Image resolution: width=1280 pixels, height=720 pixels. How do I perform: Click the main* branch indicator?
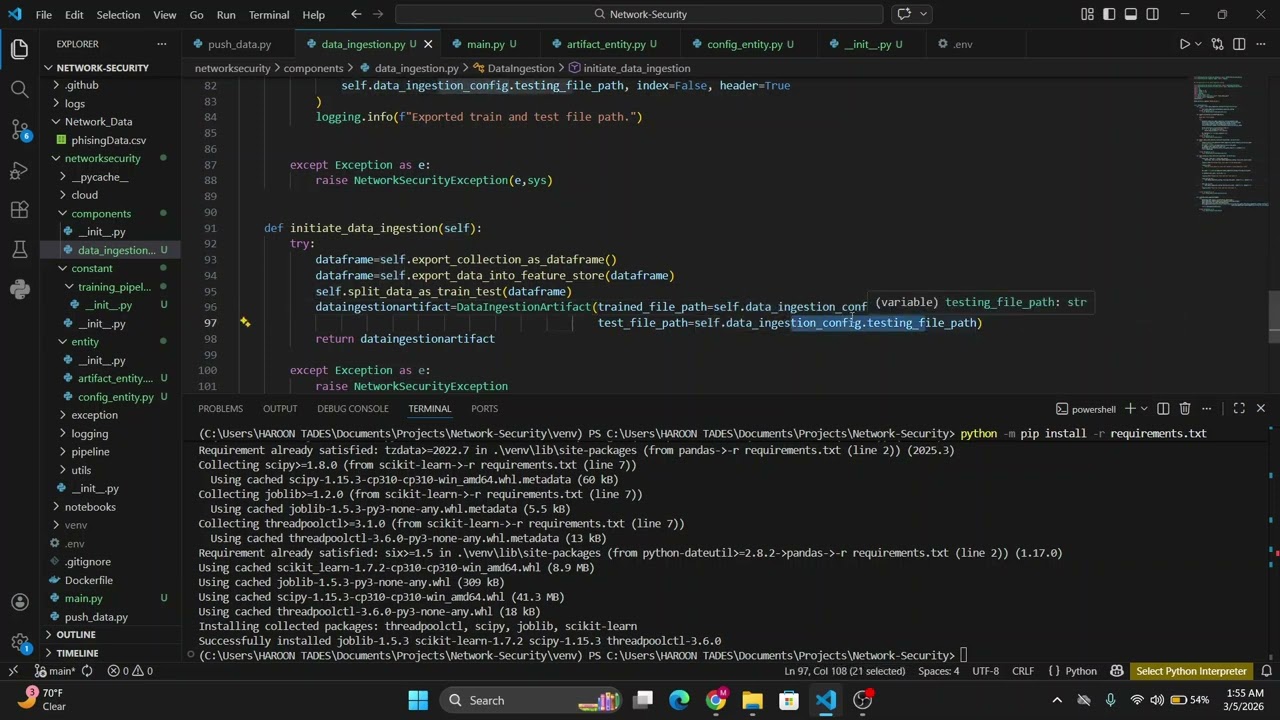click(54, 671)
